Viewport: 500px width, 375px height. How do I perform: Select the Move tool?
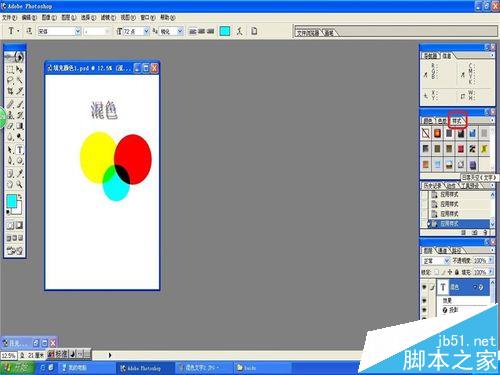pyautogui.click(x=19, y=70)
